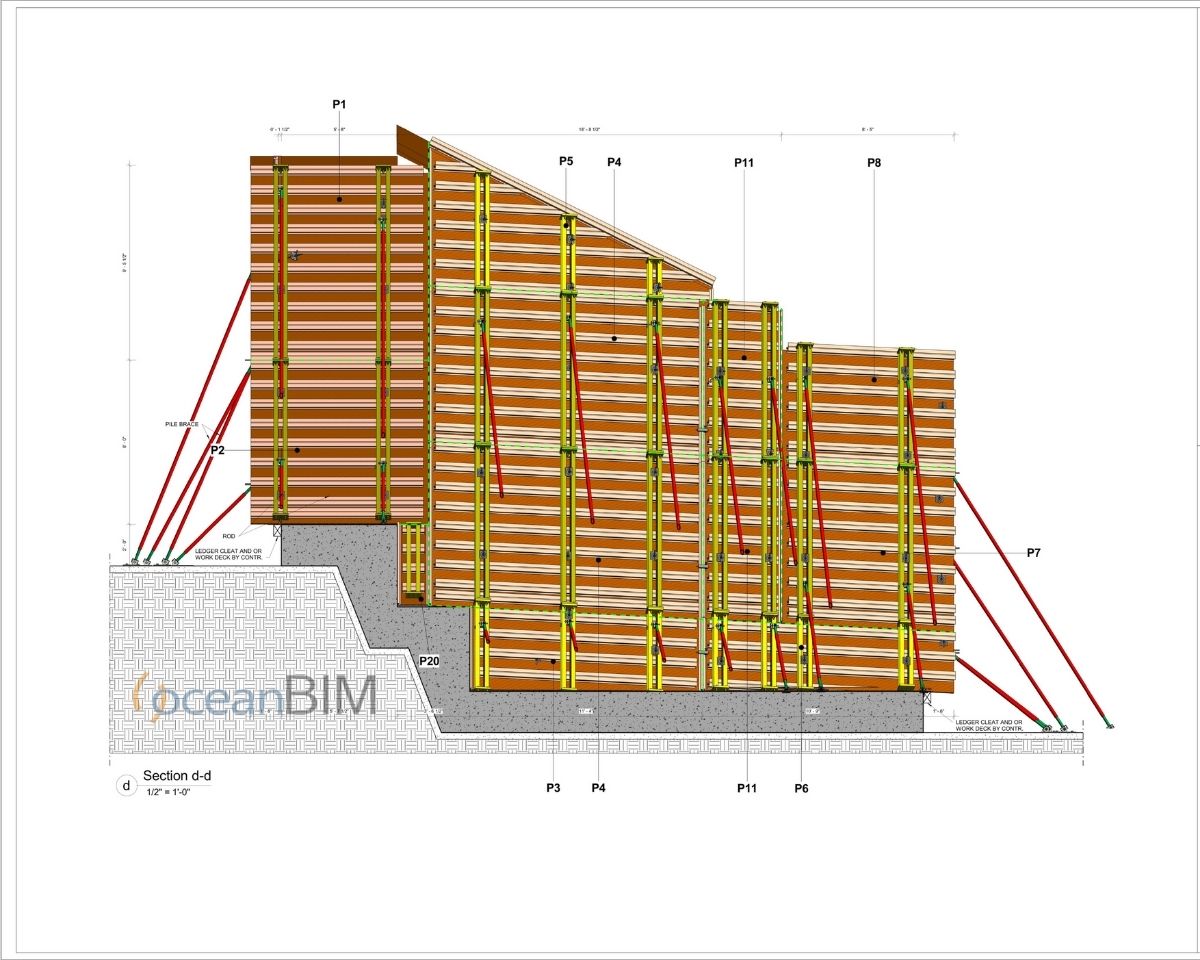
Task: Select the PILE BRACE annotation text
Action: point(180,426)
